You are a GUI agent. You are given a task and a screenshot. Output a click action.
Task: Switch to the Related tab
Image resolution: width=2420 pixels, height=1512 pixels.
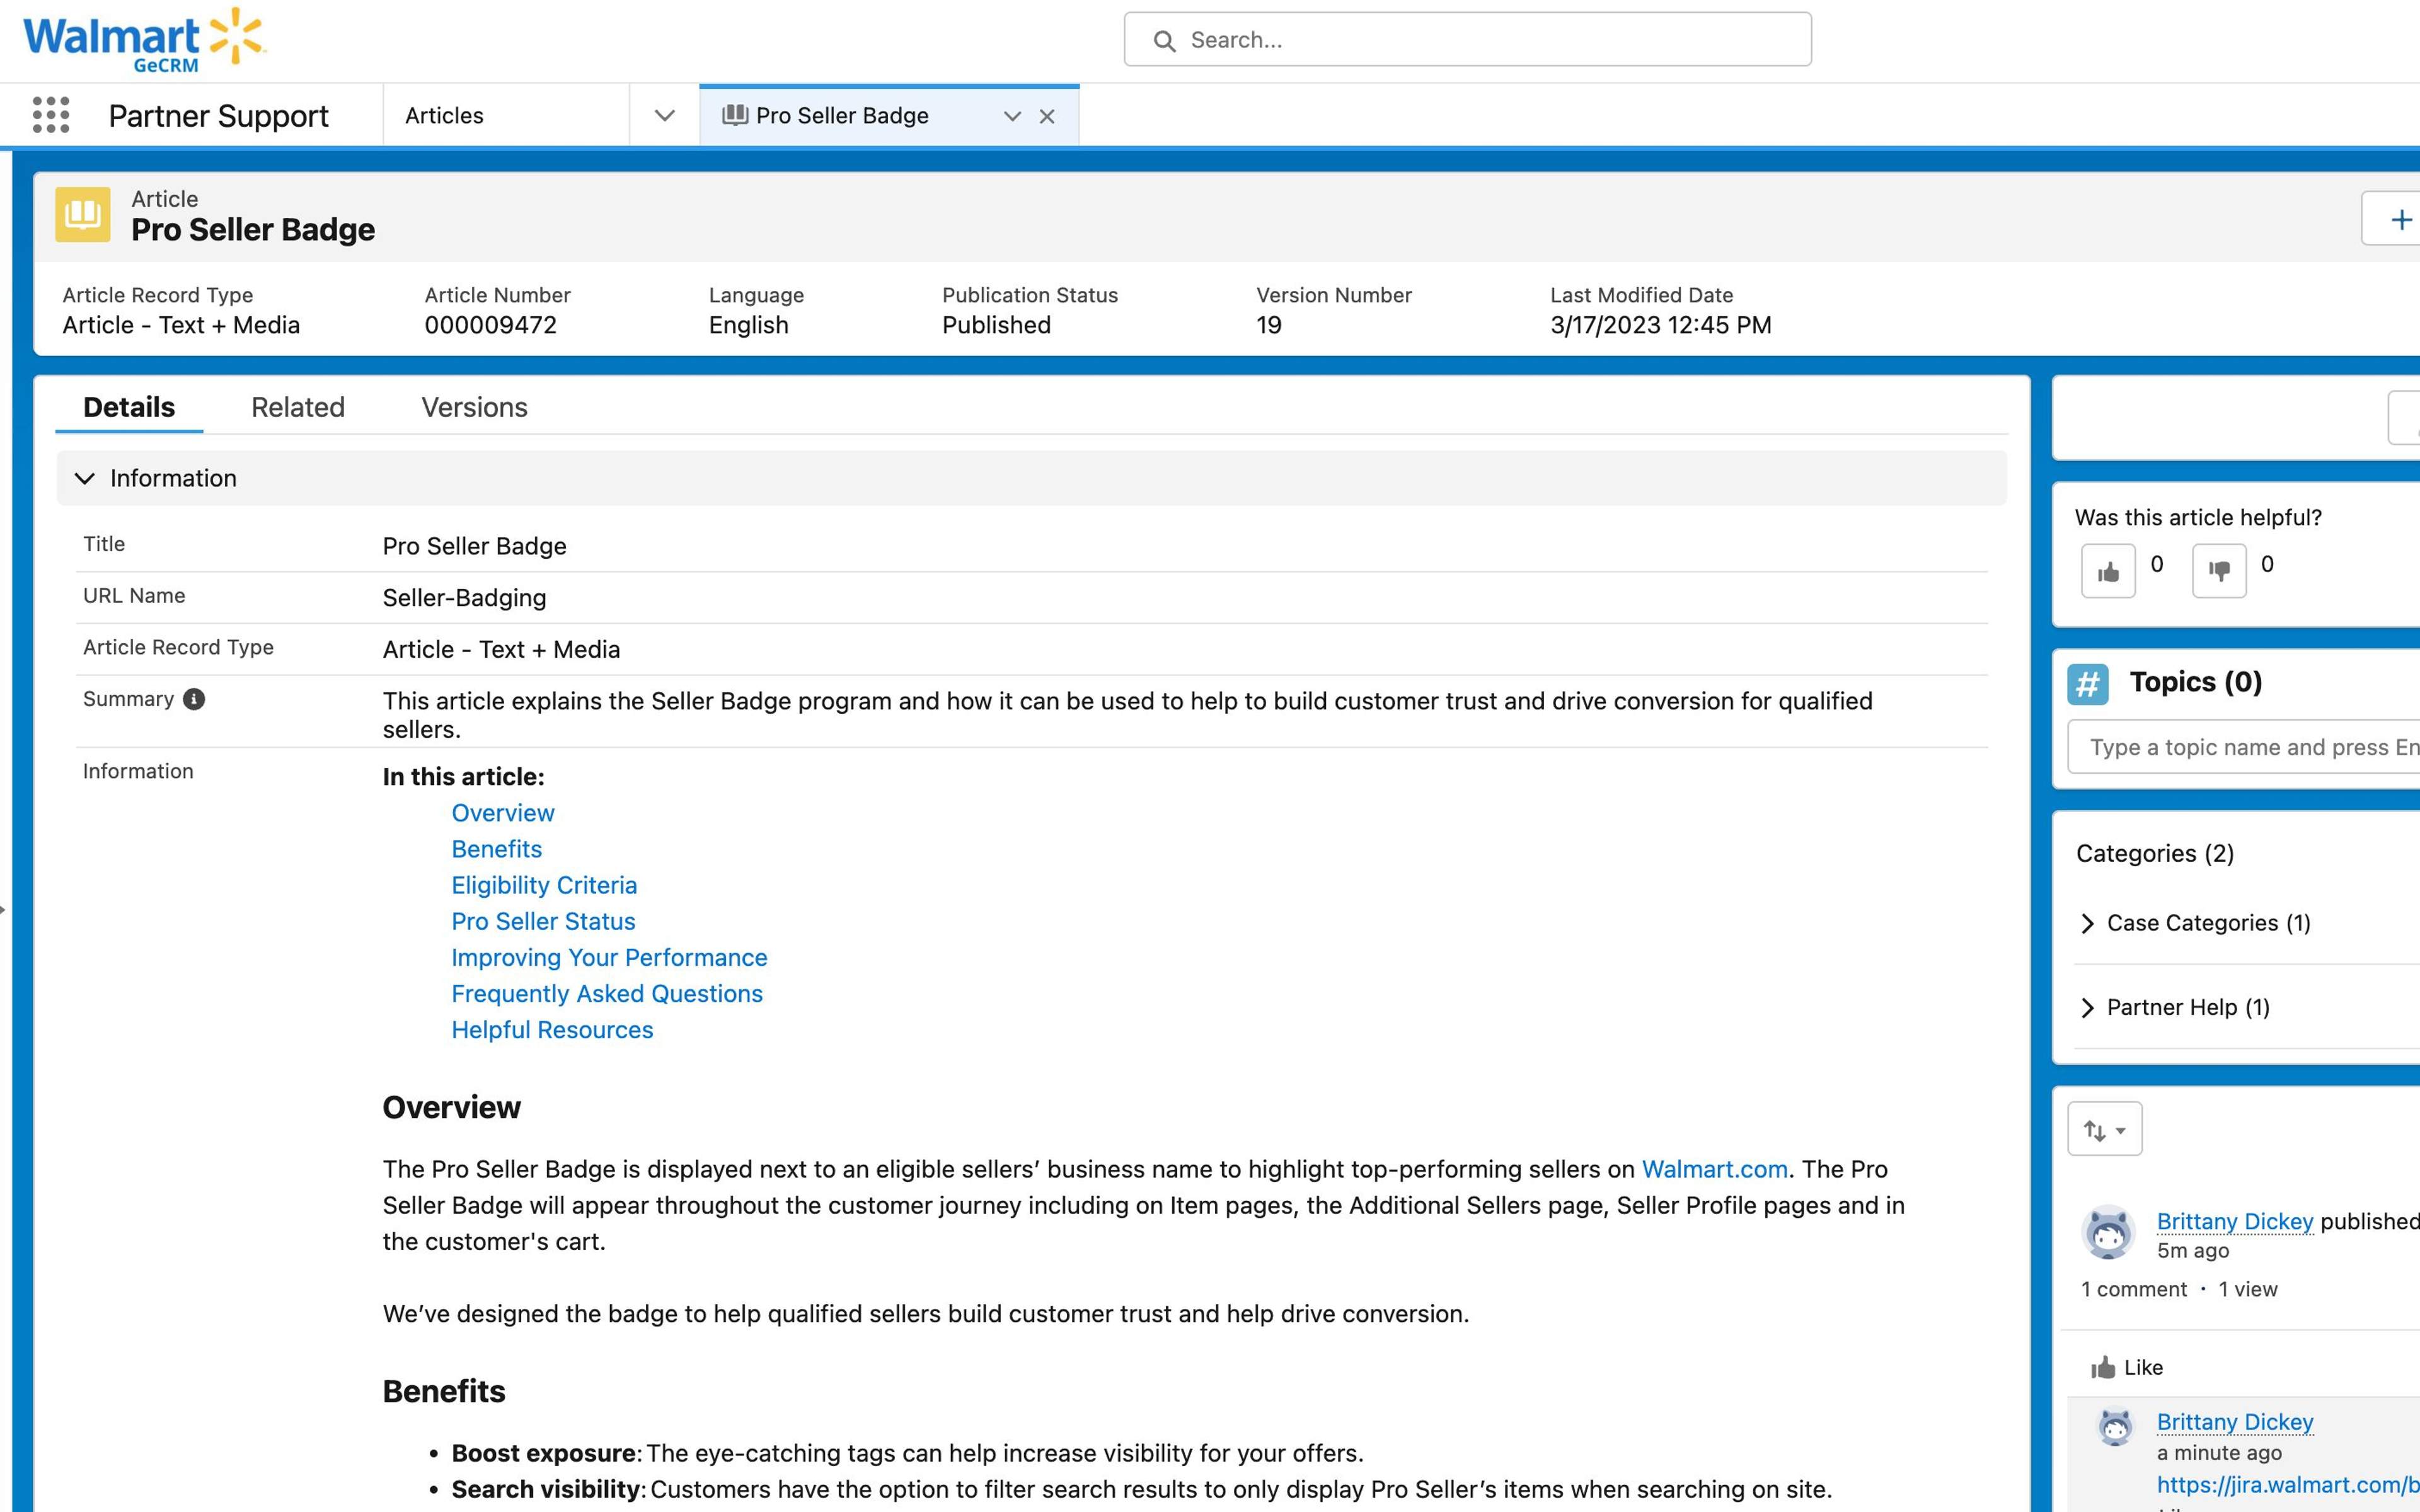click(x=298, y=407)
